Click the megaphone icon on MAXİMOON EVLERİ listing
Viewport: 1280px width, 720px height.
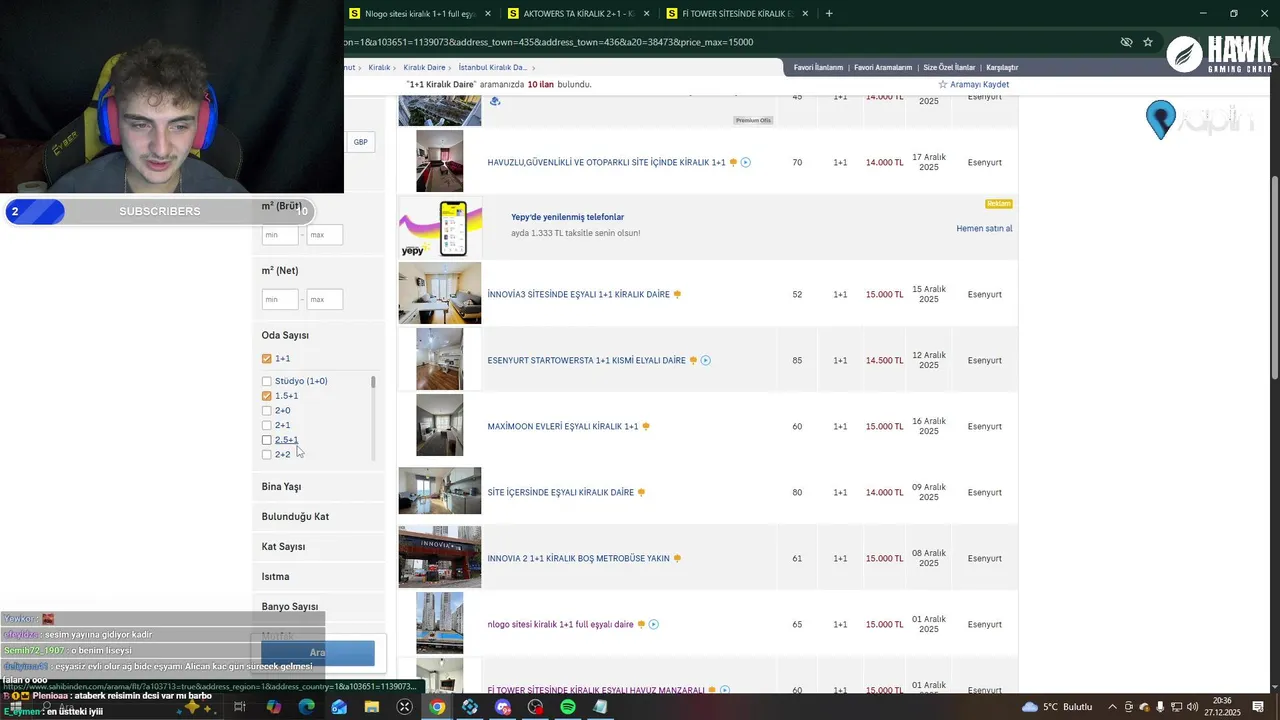(x=646, y=426)
